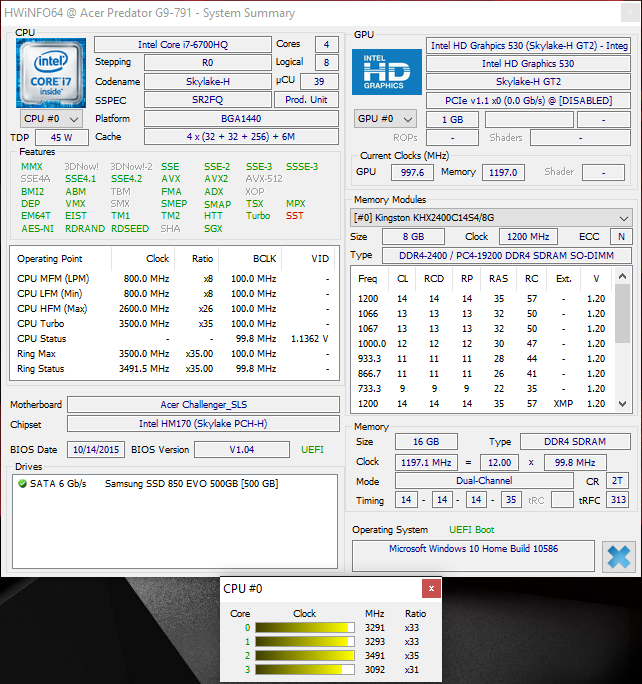Screen dimensions: 642x684
Task: Click the PCIe v1.1 x0 DISABLED field
Action: (x=528, y=100)
